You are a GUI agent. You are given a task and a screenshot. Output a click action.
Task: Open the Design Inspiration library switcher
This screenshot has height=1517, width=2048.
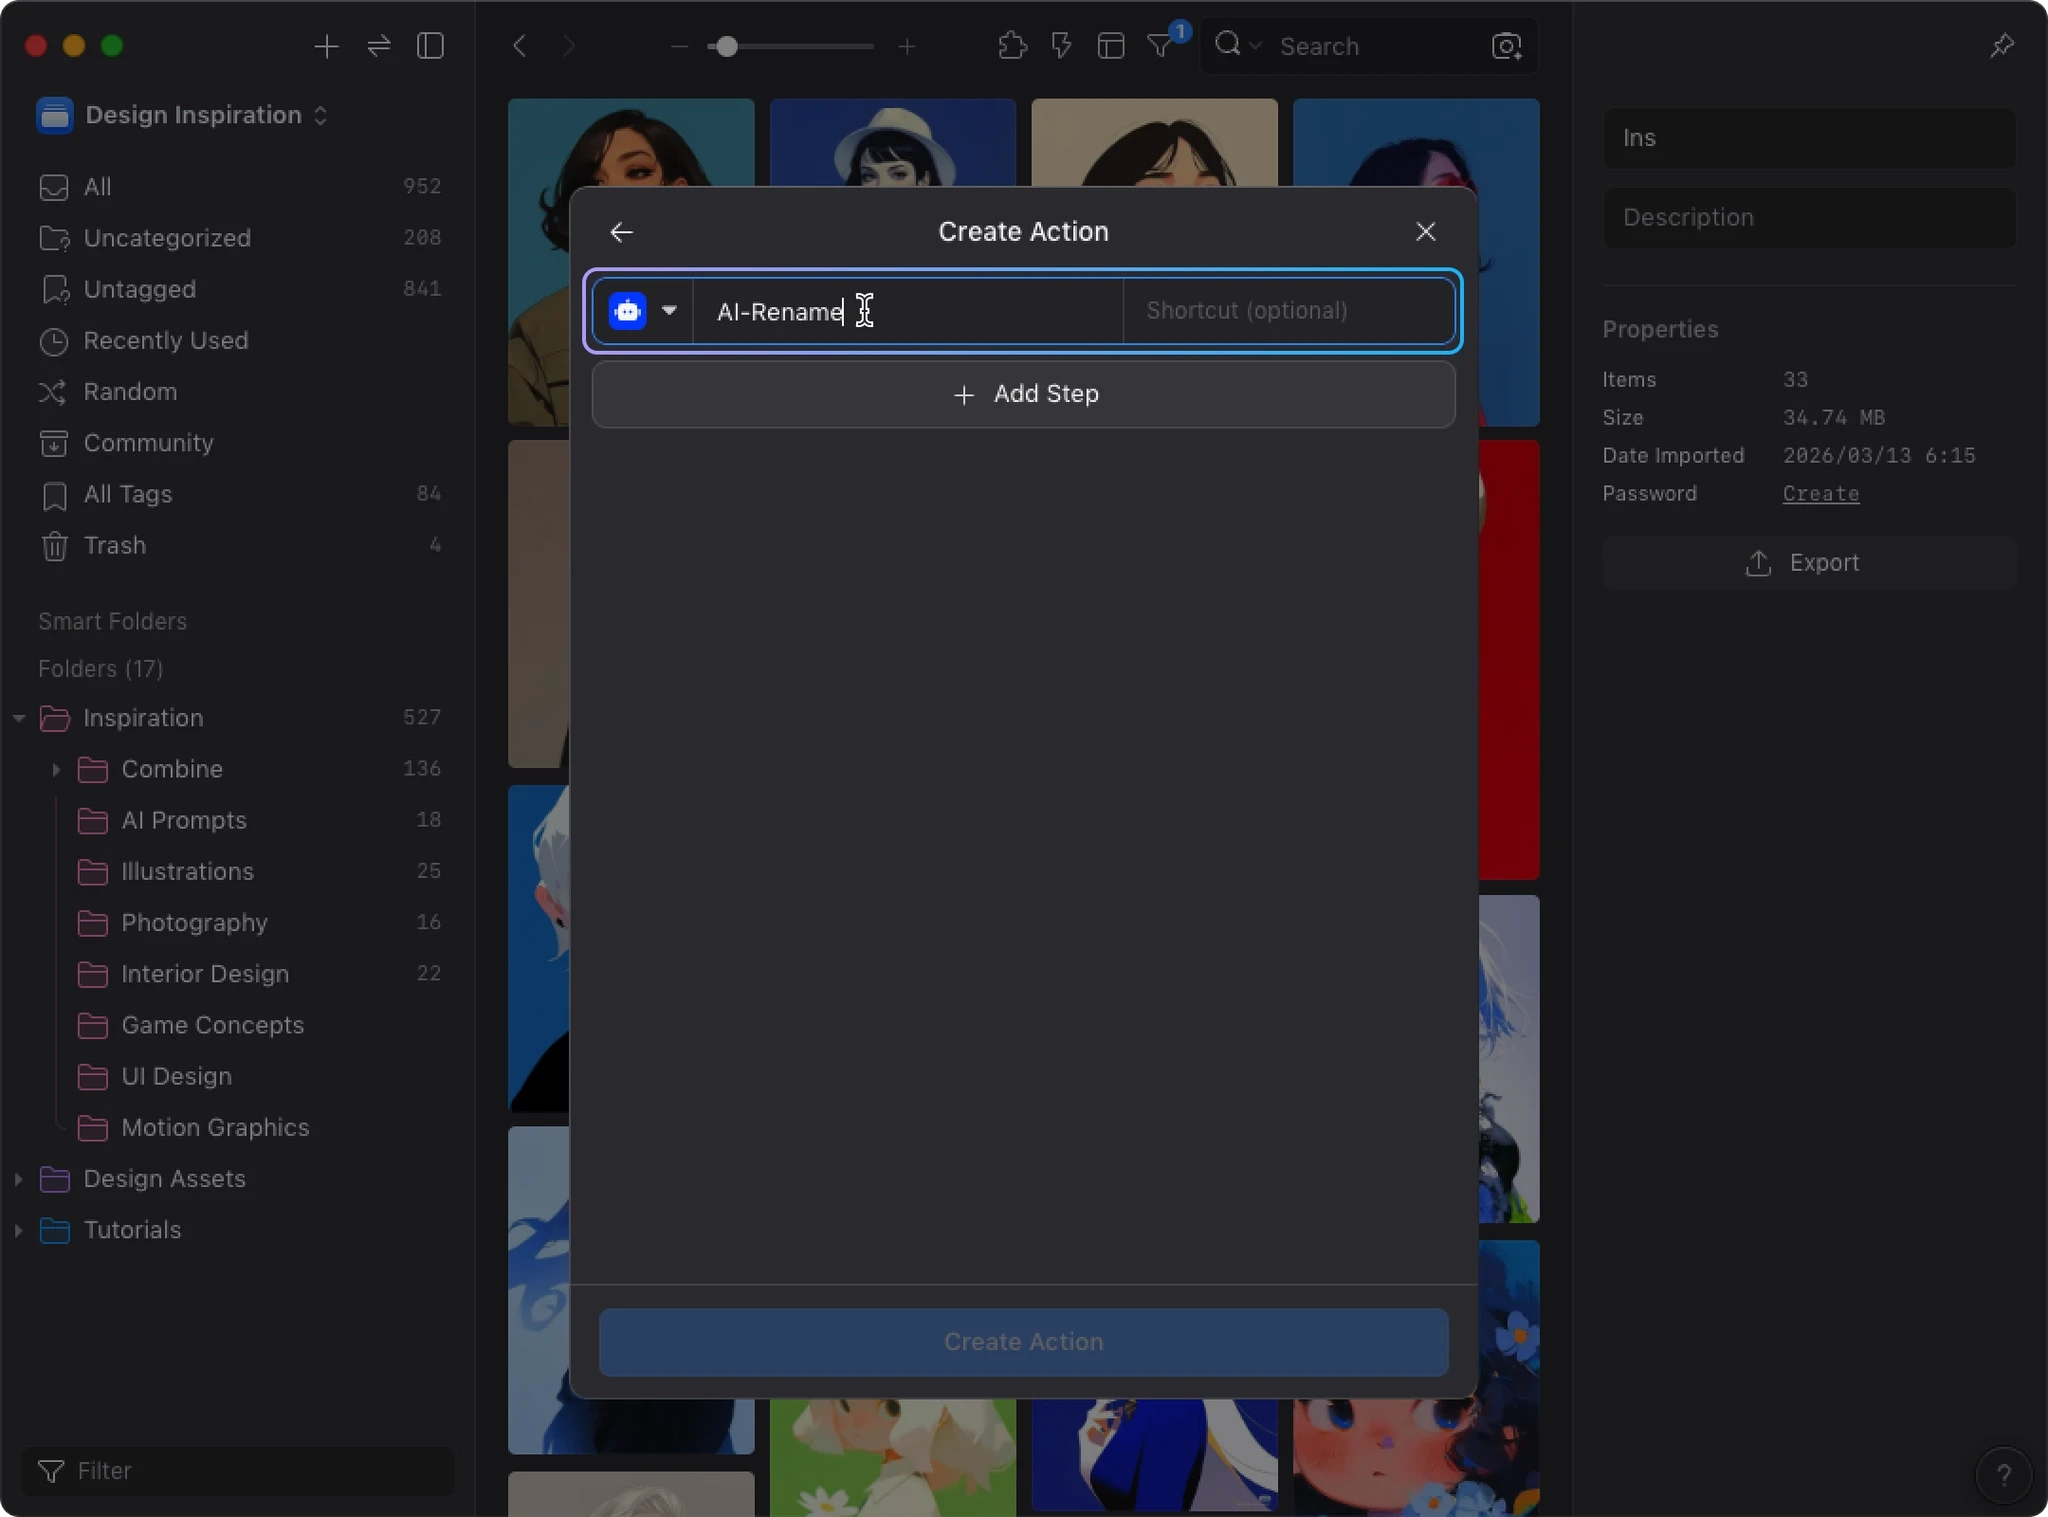click(192, 115)
